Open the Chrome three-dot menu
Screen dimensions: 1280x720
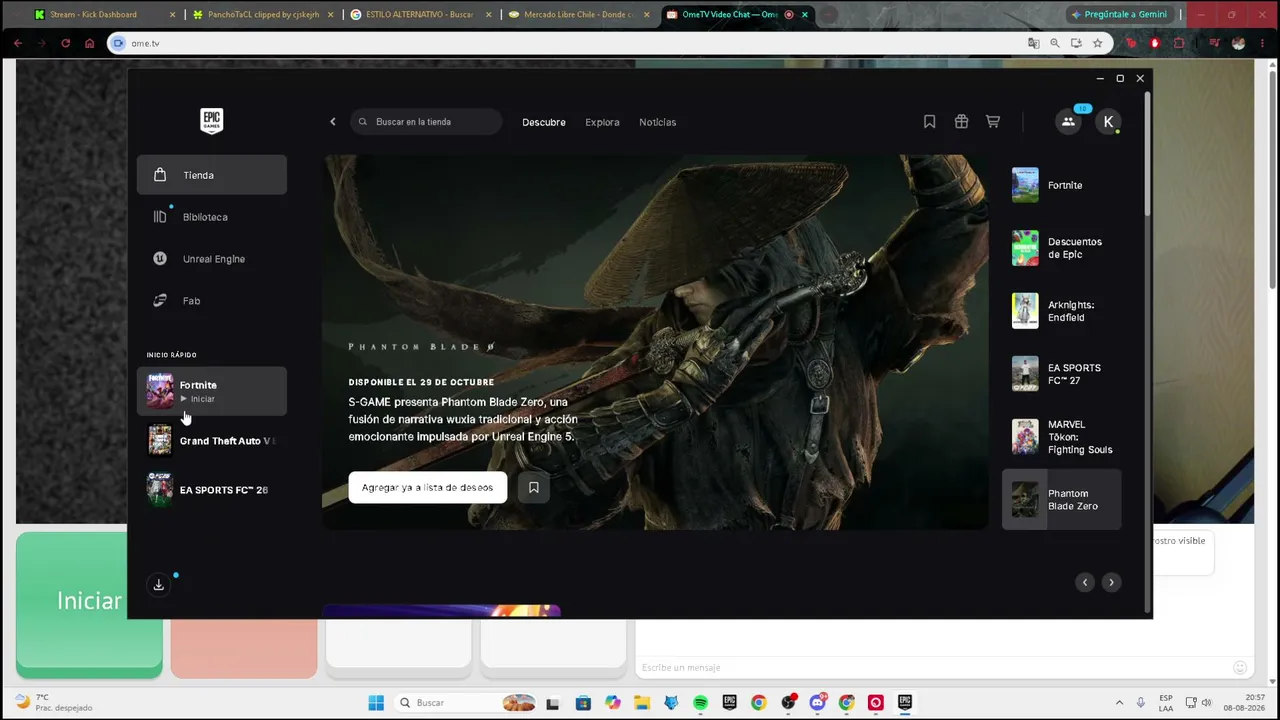point(1263,43)
